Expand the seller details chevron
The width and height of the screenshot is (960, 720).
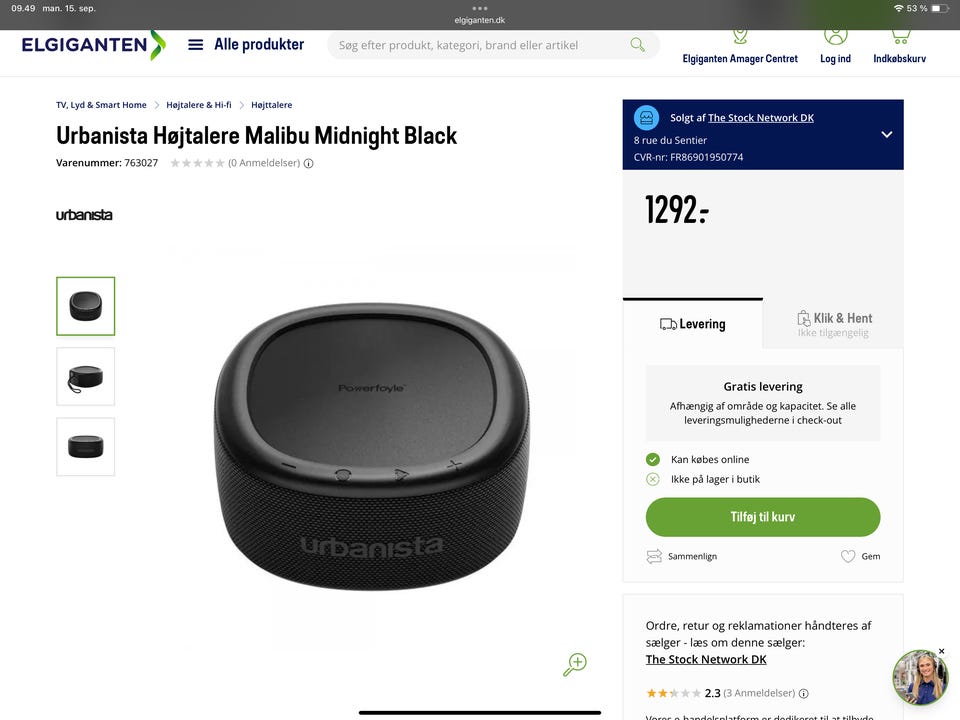[x=887, y=135]
